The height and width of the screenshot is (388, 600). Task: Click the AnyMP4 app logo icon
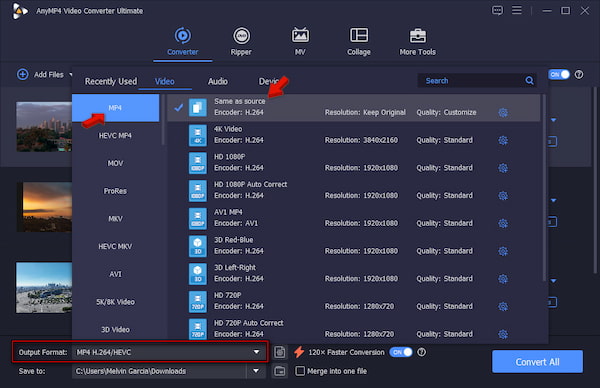click(20, 11)
